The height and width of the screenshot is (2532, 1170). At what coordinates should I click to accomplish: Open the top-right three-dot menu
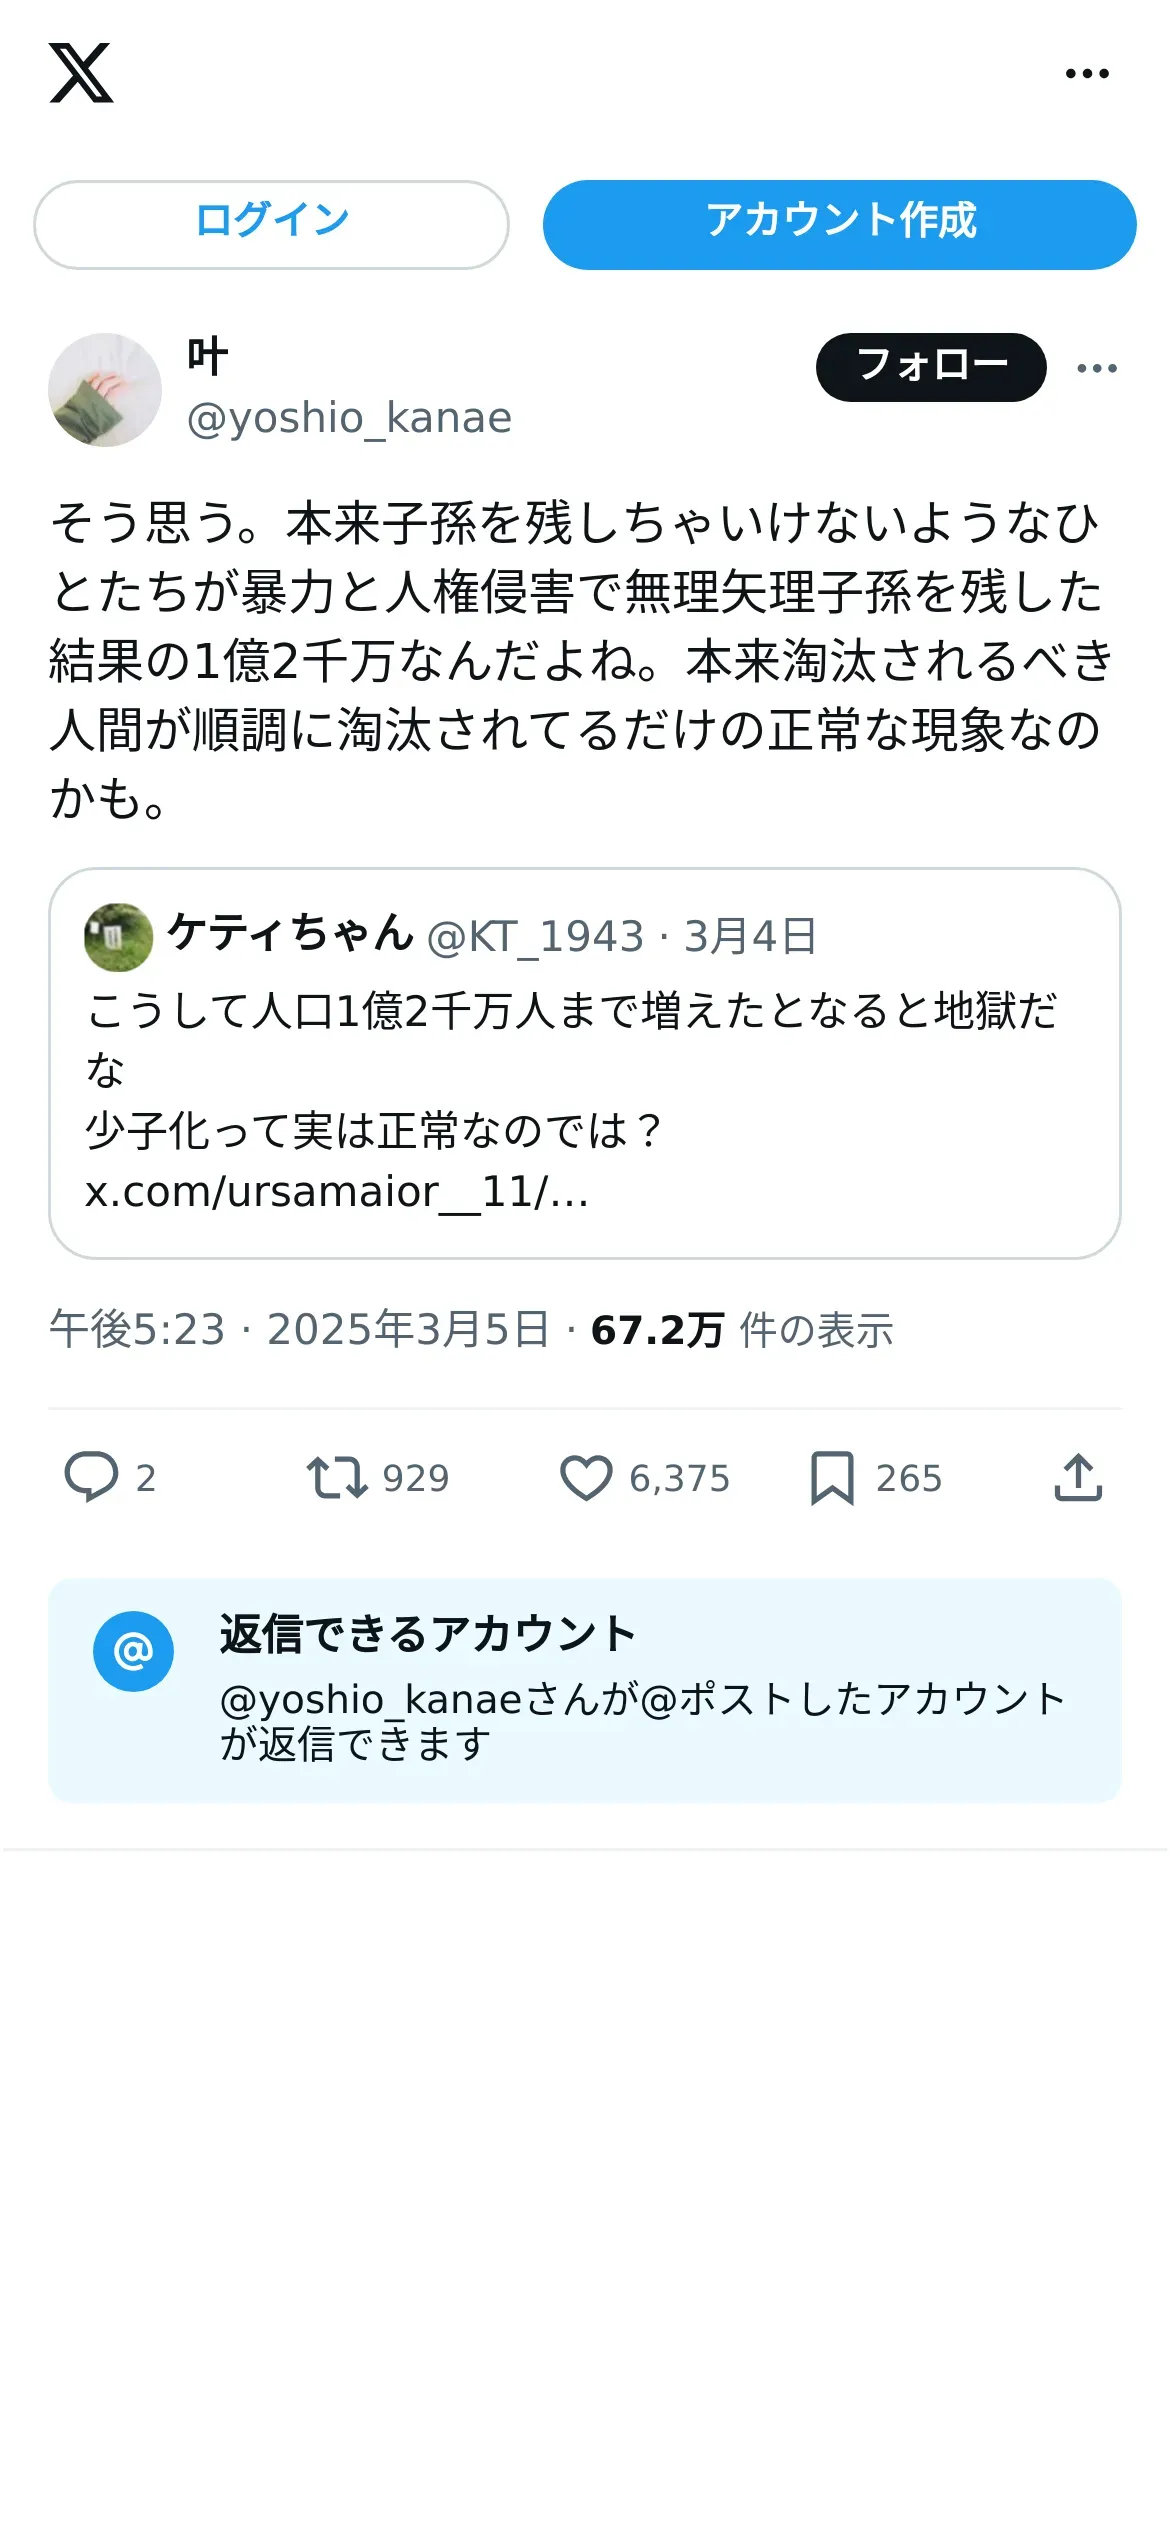(1087, 73)
